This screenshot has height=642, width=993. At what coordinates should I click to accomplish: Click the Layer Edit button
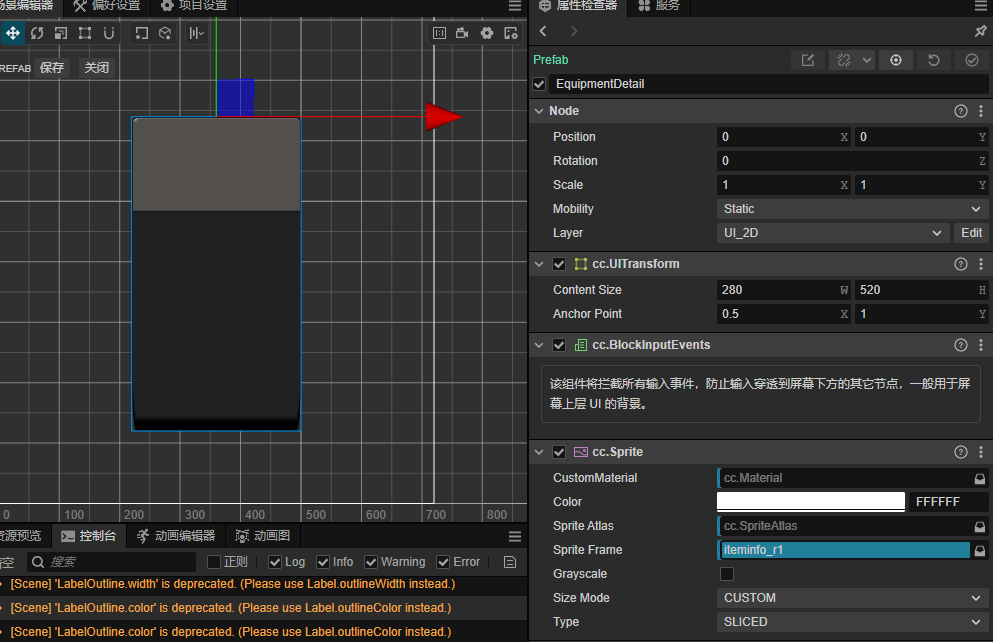(x=971, y=233)
